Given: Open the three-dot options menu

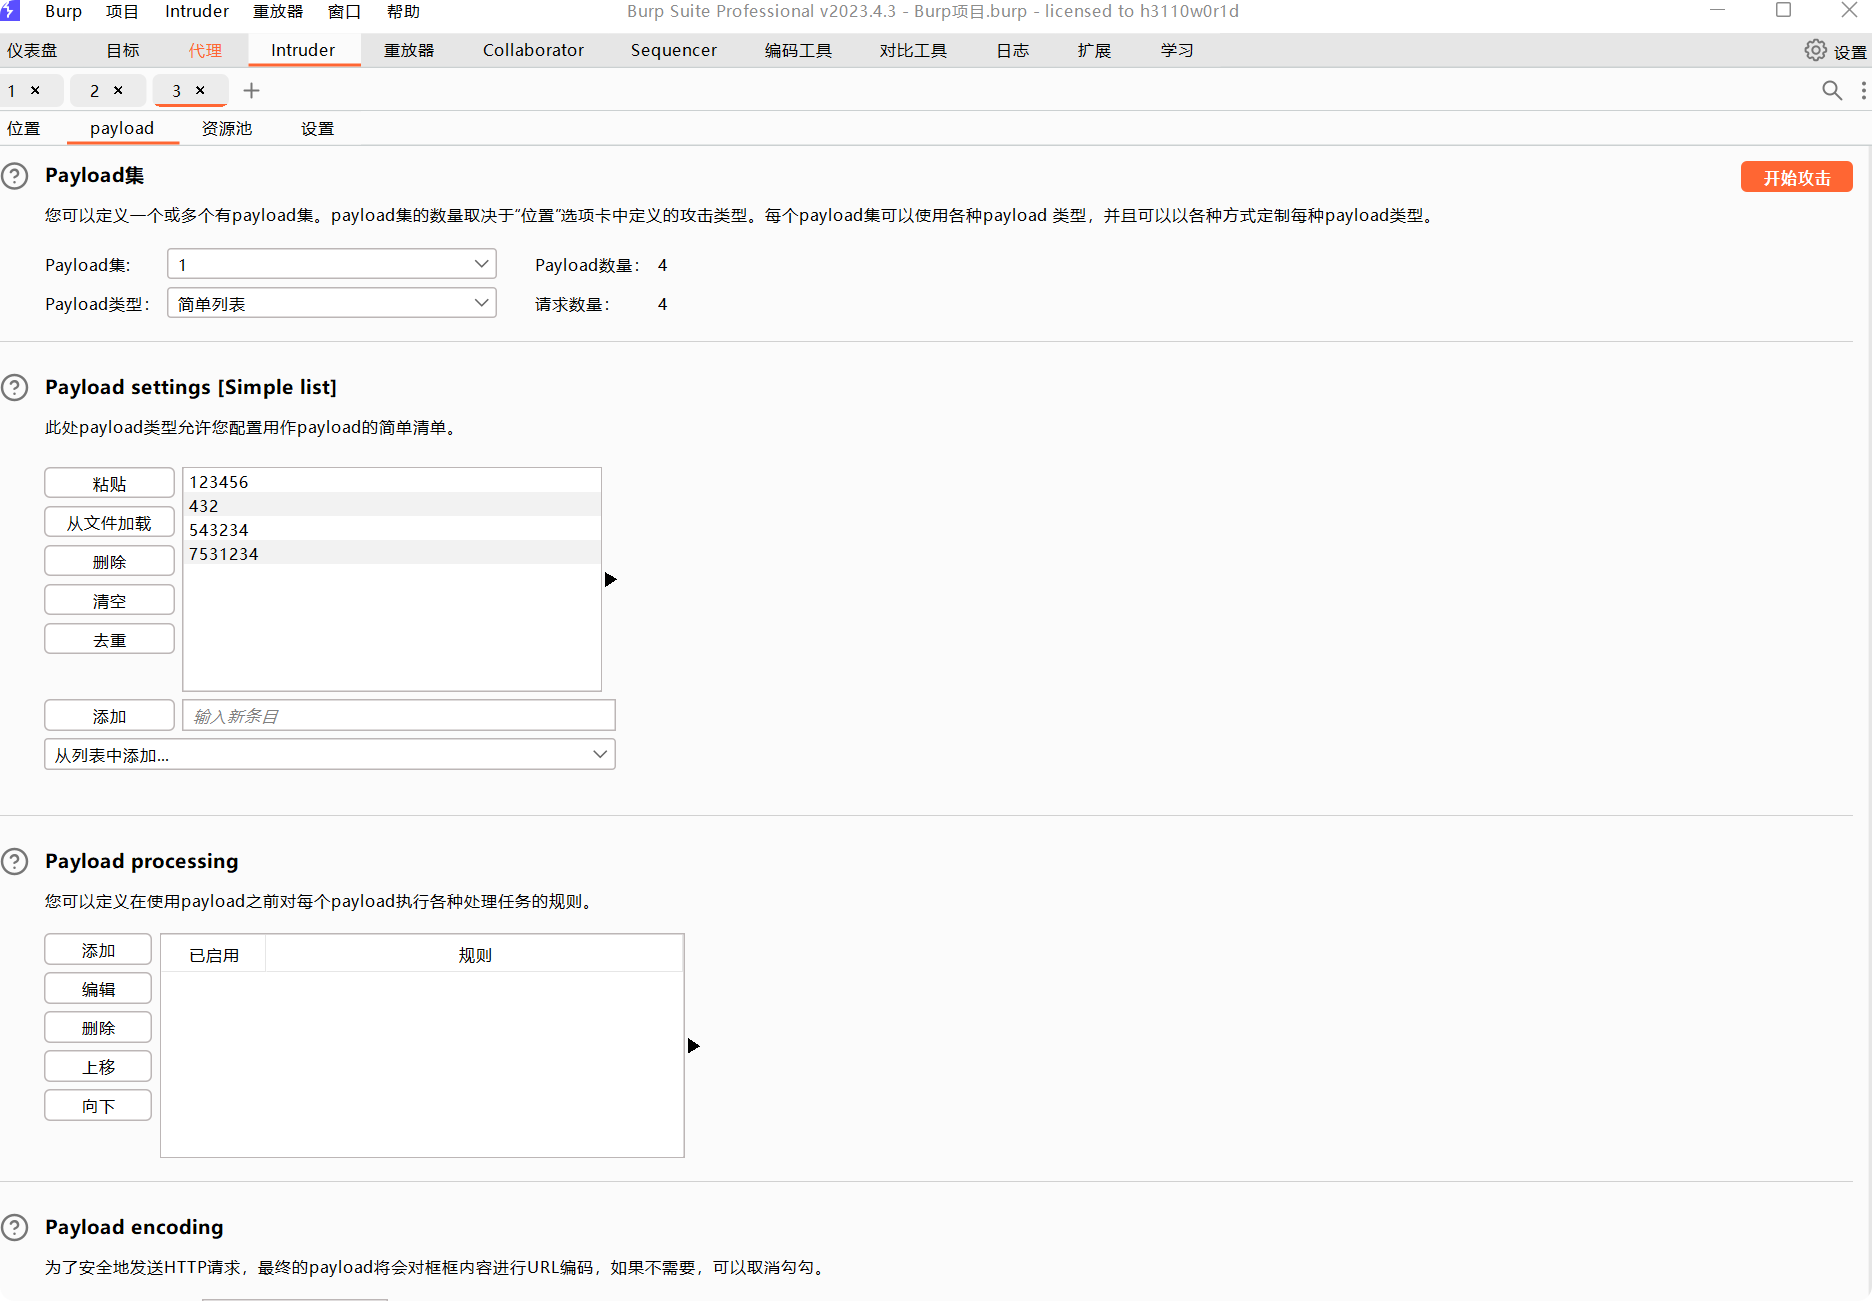Looking at the screenshot, I should pos(1863,90).
